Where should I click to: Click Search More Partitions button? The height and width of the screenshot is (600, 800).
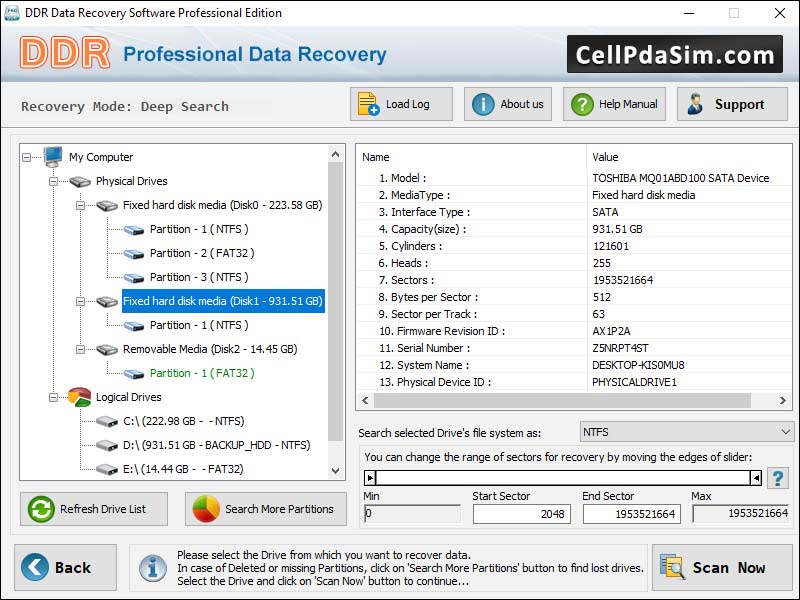(265, 509)
